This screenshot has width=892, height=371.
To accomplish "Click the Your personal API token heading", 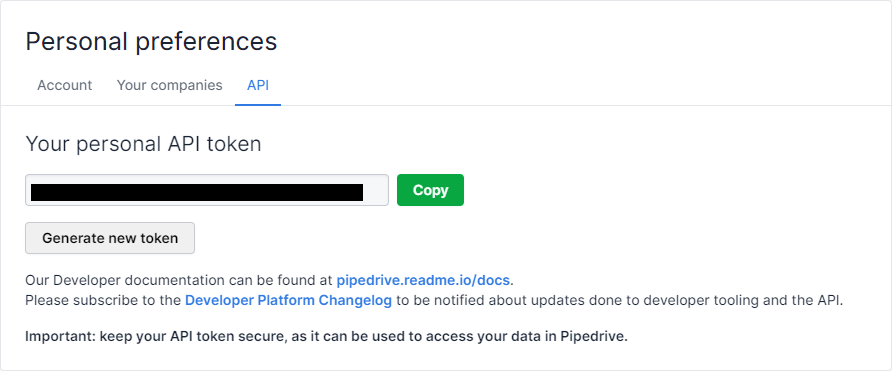I will (143, 145).
